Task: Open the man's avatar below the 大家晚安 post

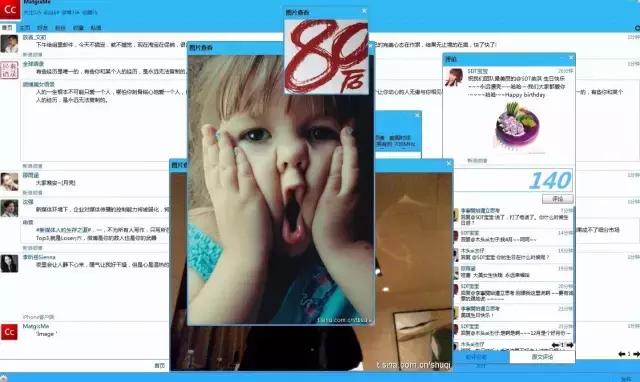Action: pyautogui.click(x=9, y=208)
